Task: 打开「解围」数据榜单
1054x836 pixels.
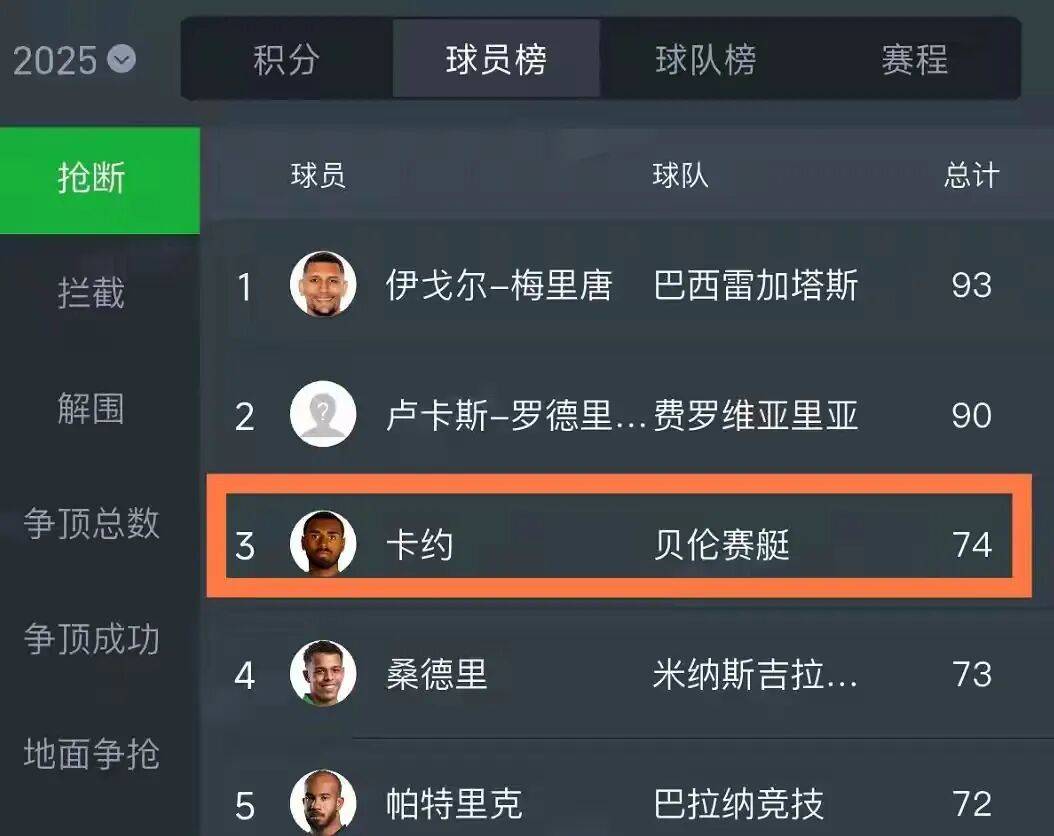Action: coord(90,410)
